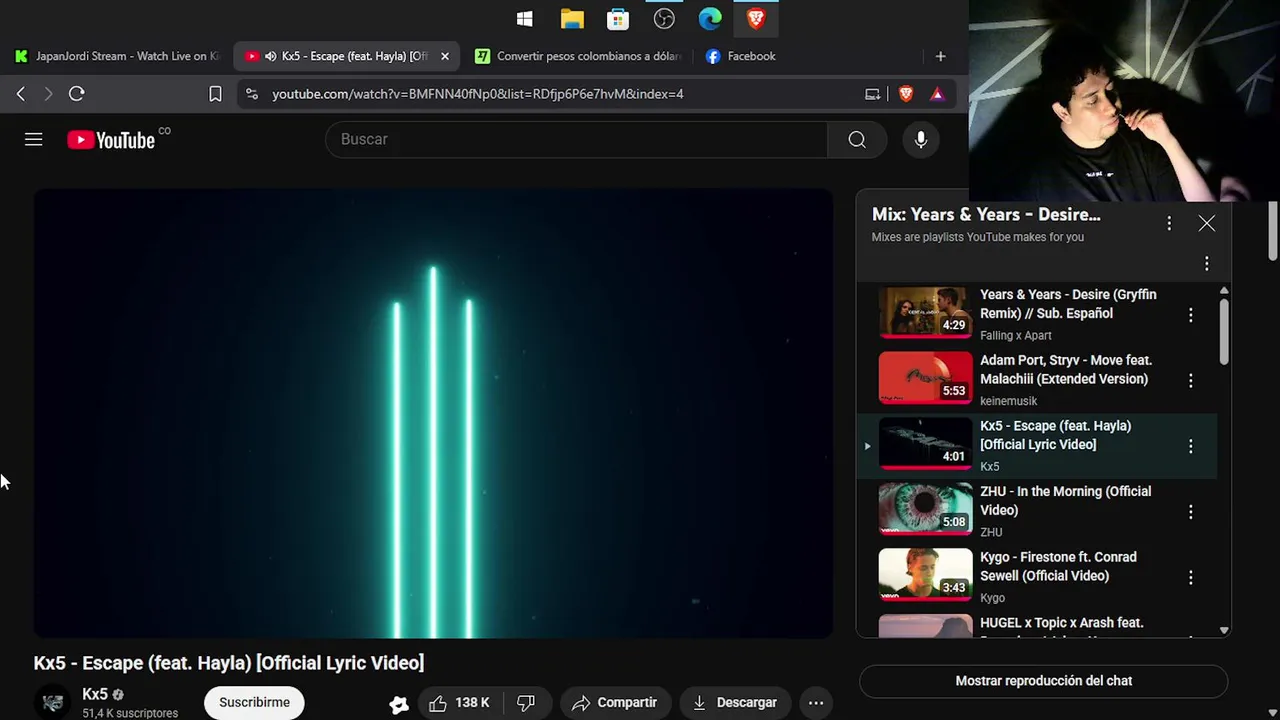Open options for Kygo Firestone
Screen dimensions: 1280x720
tap(1190, 578)
